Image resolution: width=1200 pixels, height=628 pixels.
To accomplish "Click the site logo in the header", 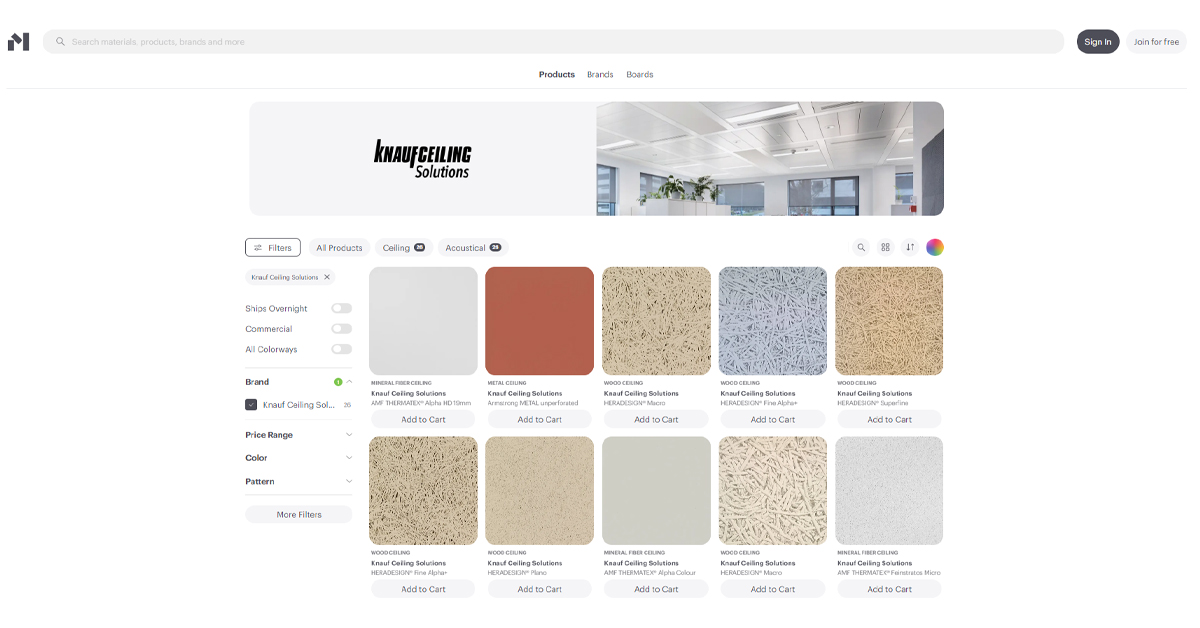I will (19, 41).
